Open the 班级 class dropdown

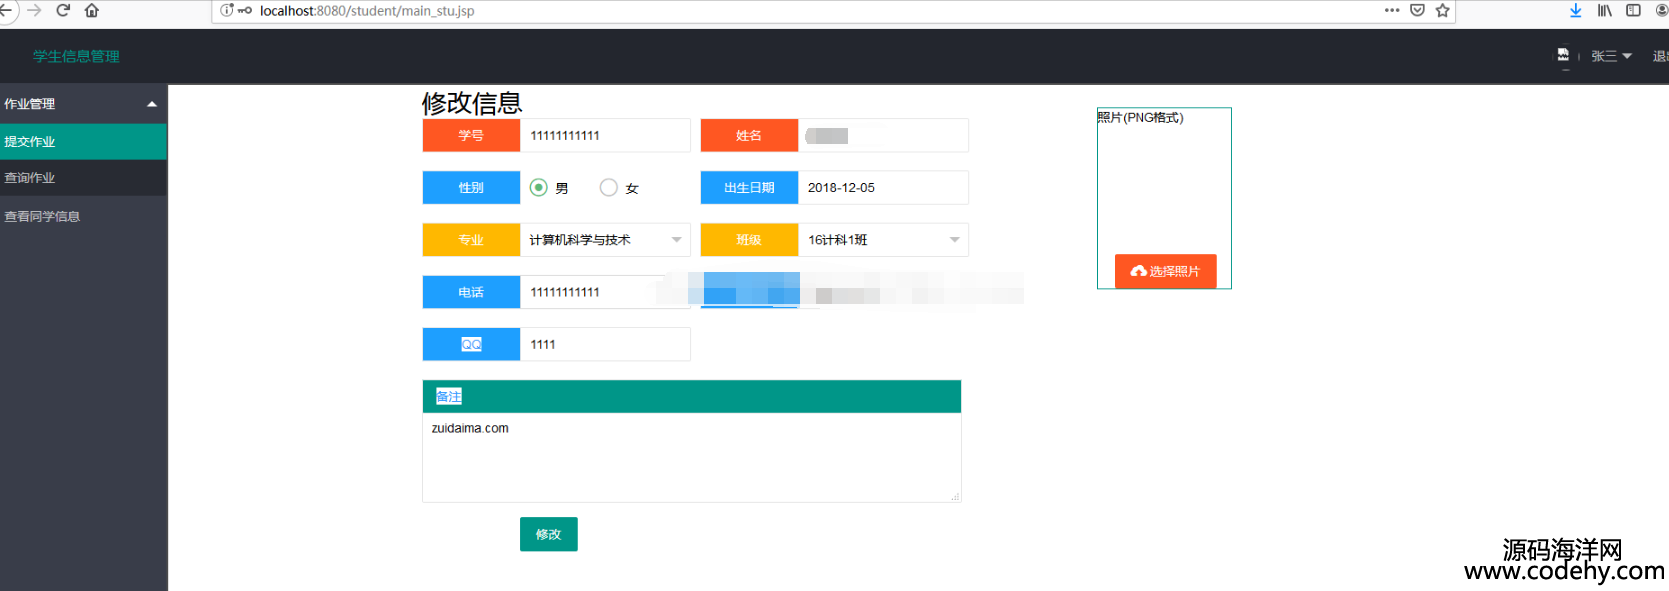[x=883, y=240]
